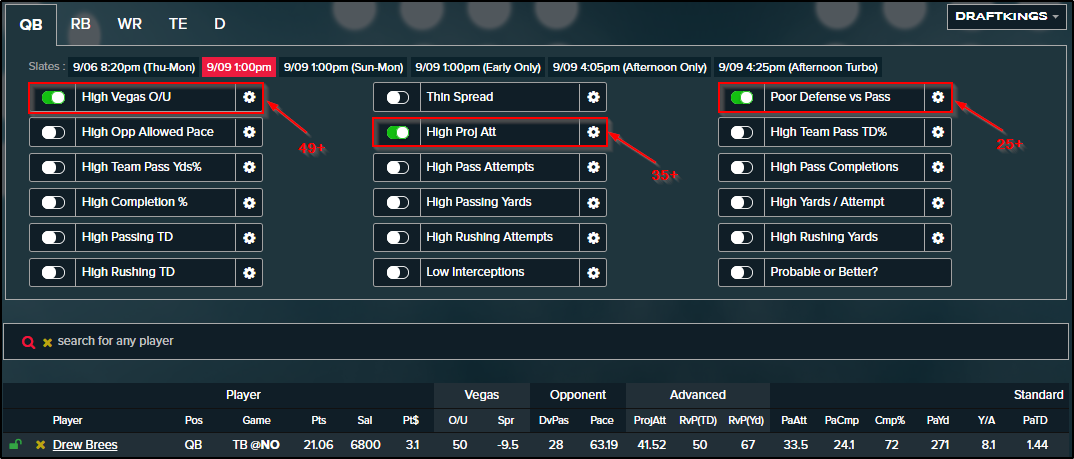
Task: Switch to the RB position tab
Action: click(81, 24)
